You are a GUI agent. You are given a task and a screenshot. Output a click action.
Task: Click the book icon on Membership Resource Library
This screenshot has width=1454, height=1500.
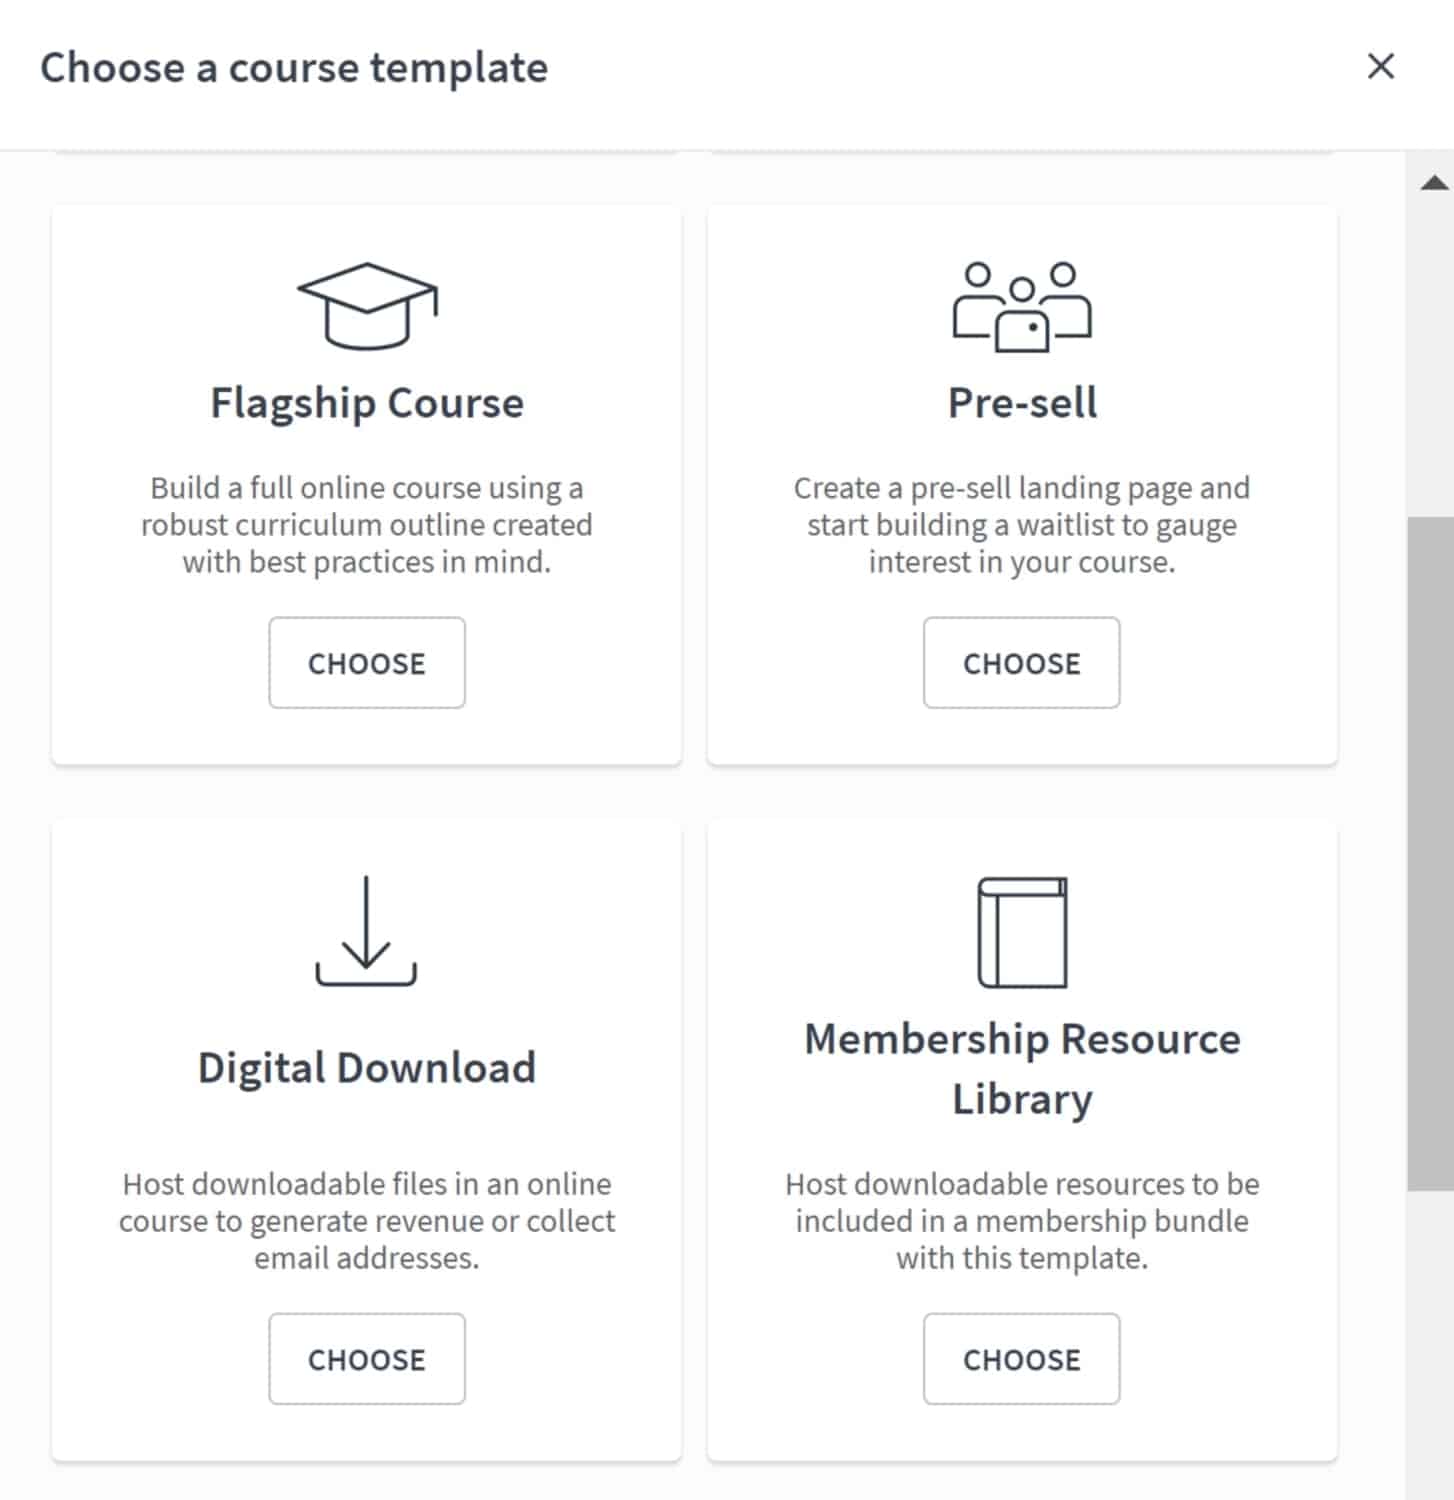point(1021,933)
